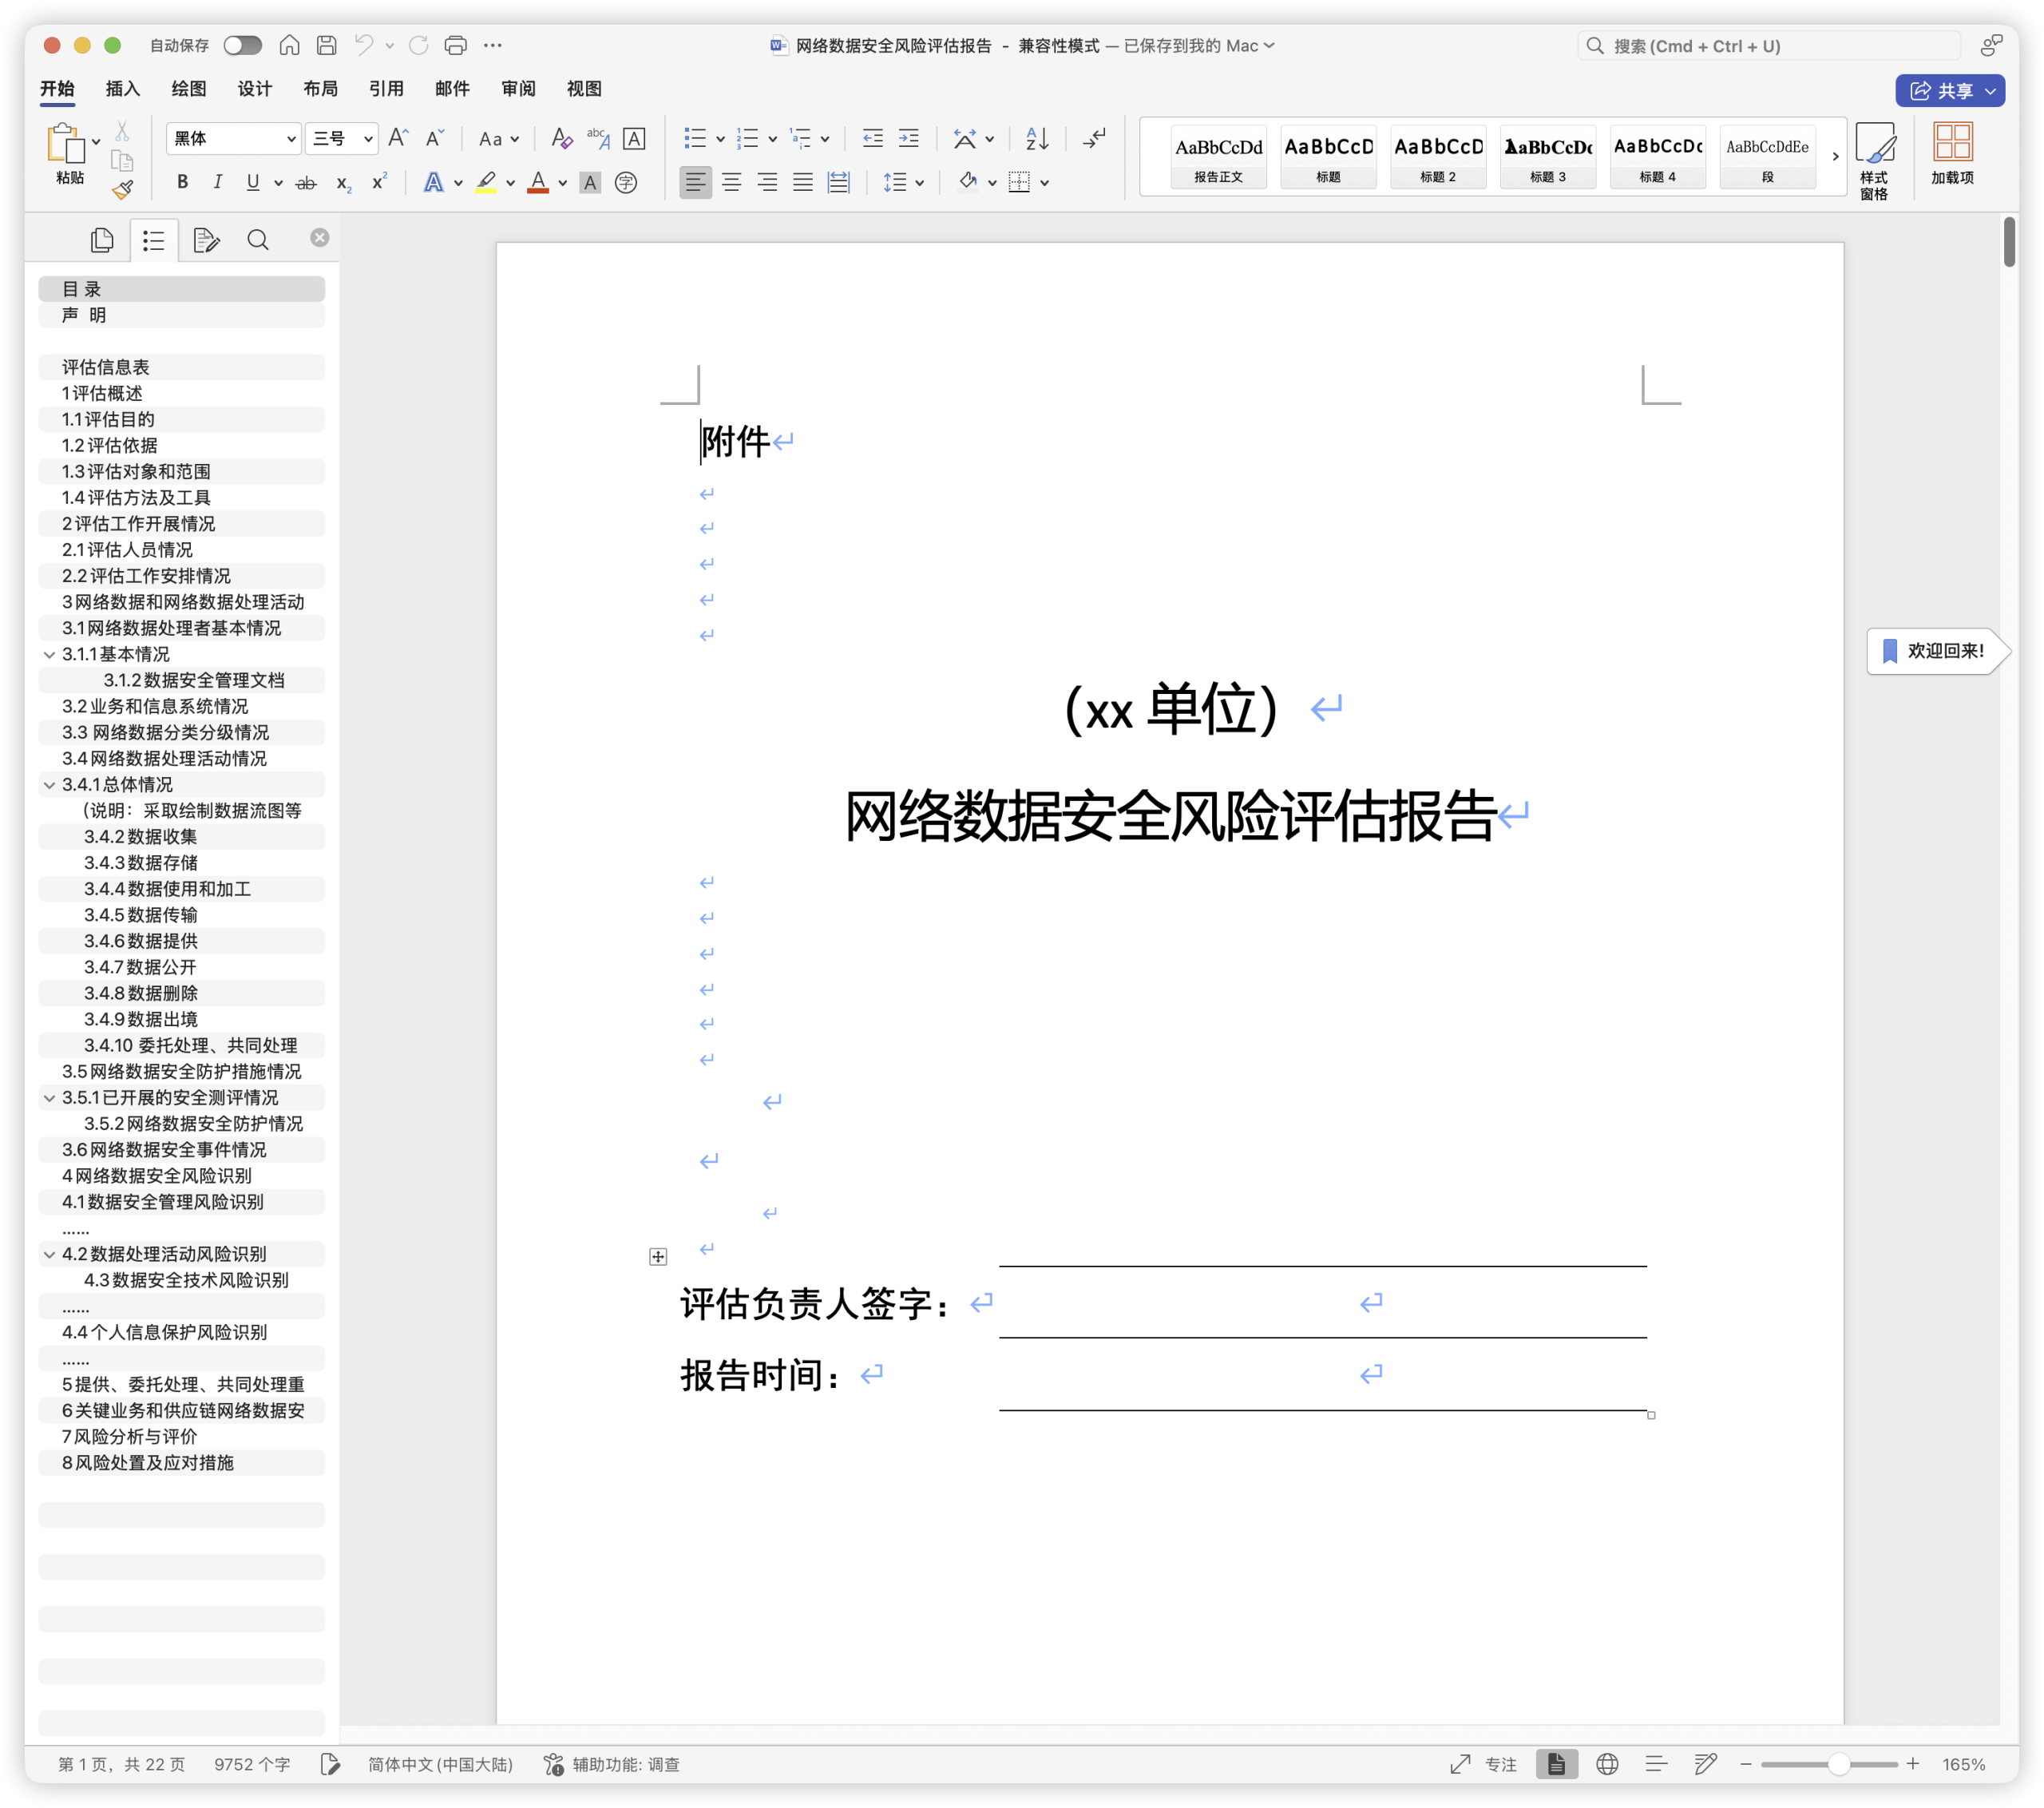This screenshot has height=1808, width=2044.
Task: Close the navigation sidebar
Action: [320, 237]
